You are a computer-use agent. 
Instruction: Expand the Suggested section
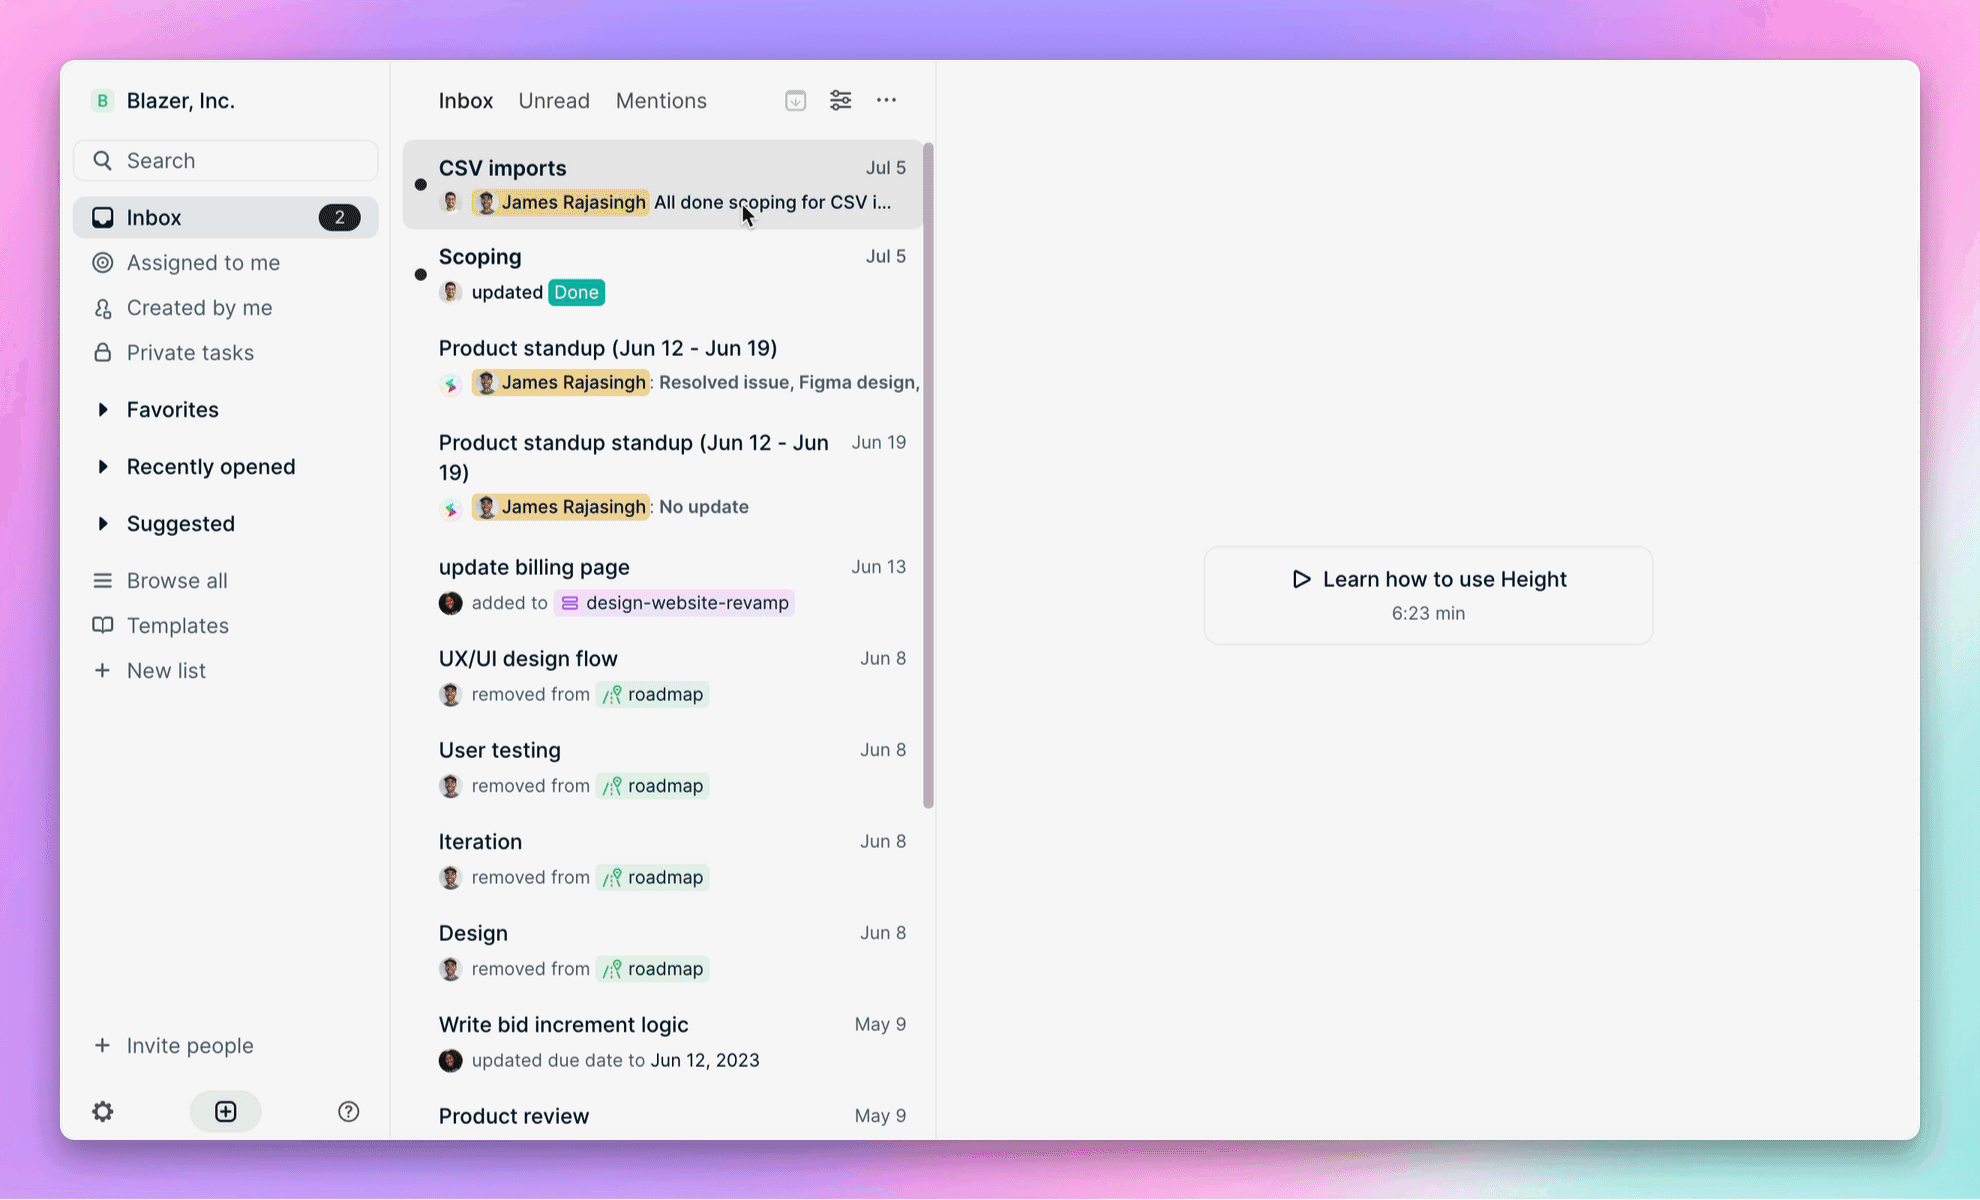coord(103,524)
